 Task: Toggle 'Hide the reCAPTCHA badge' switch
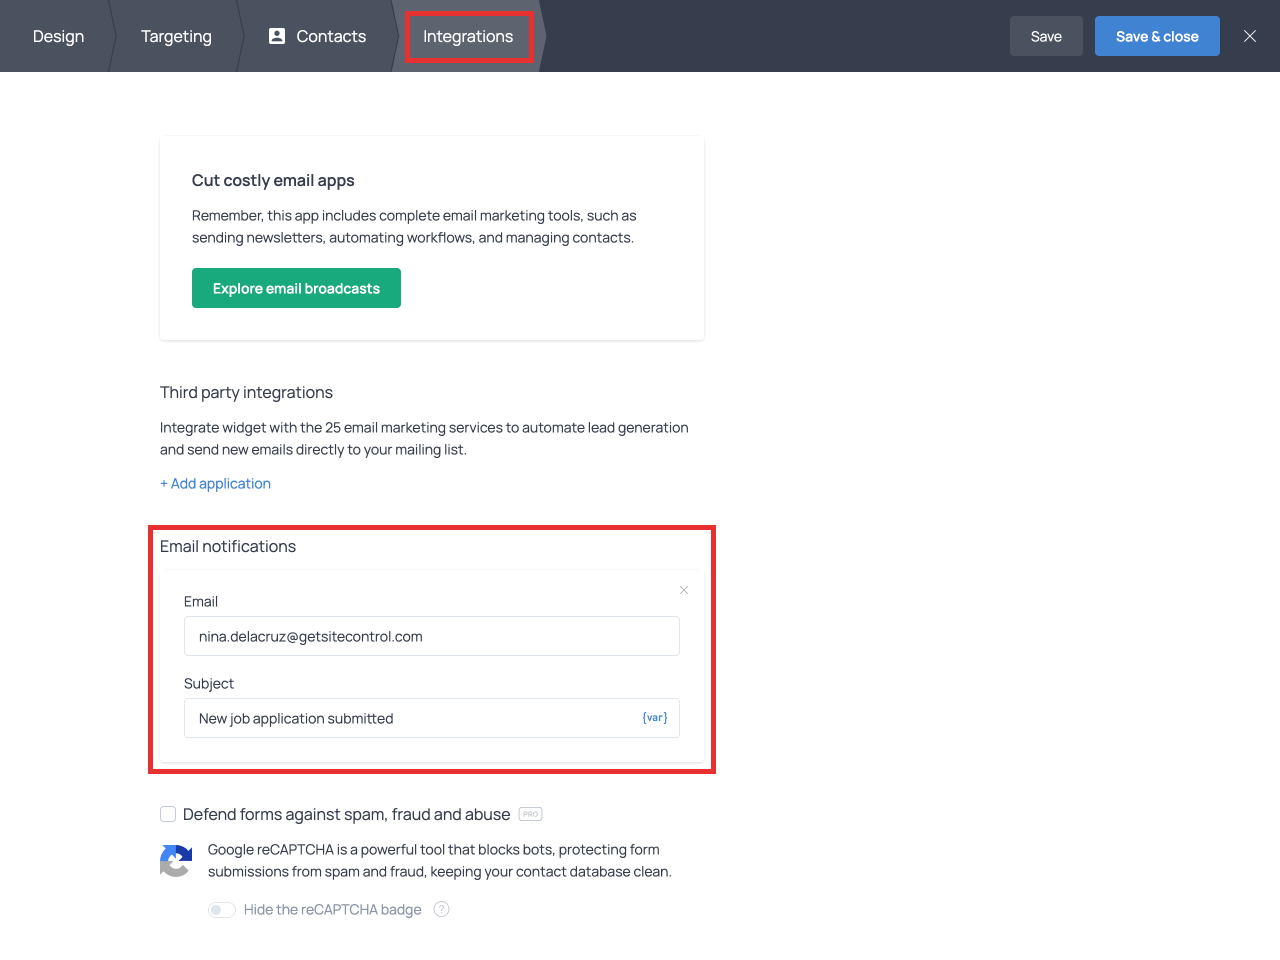pyautogui.click(x=222, y=910)
